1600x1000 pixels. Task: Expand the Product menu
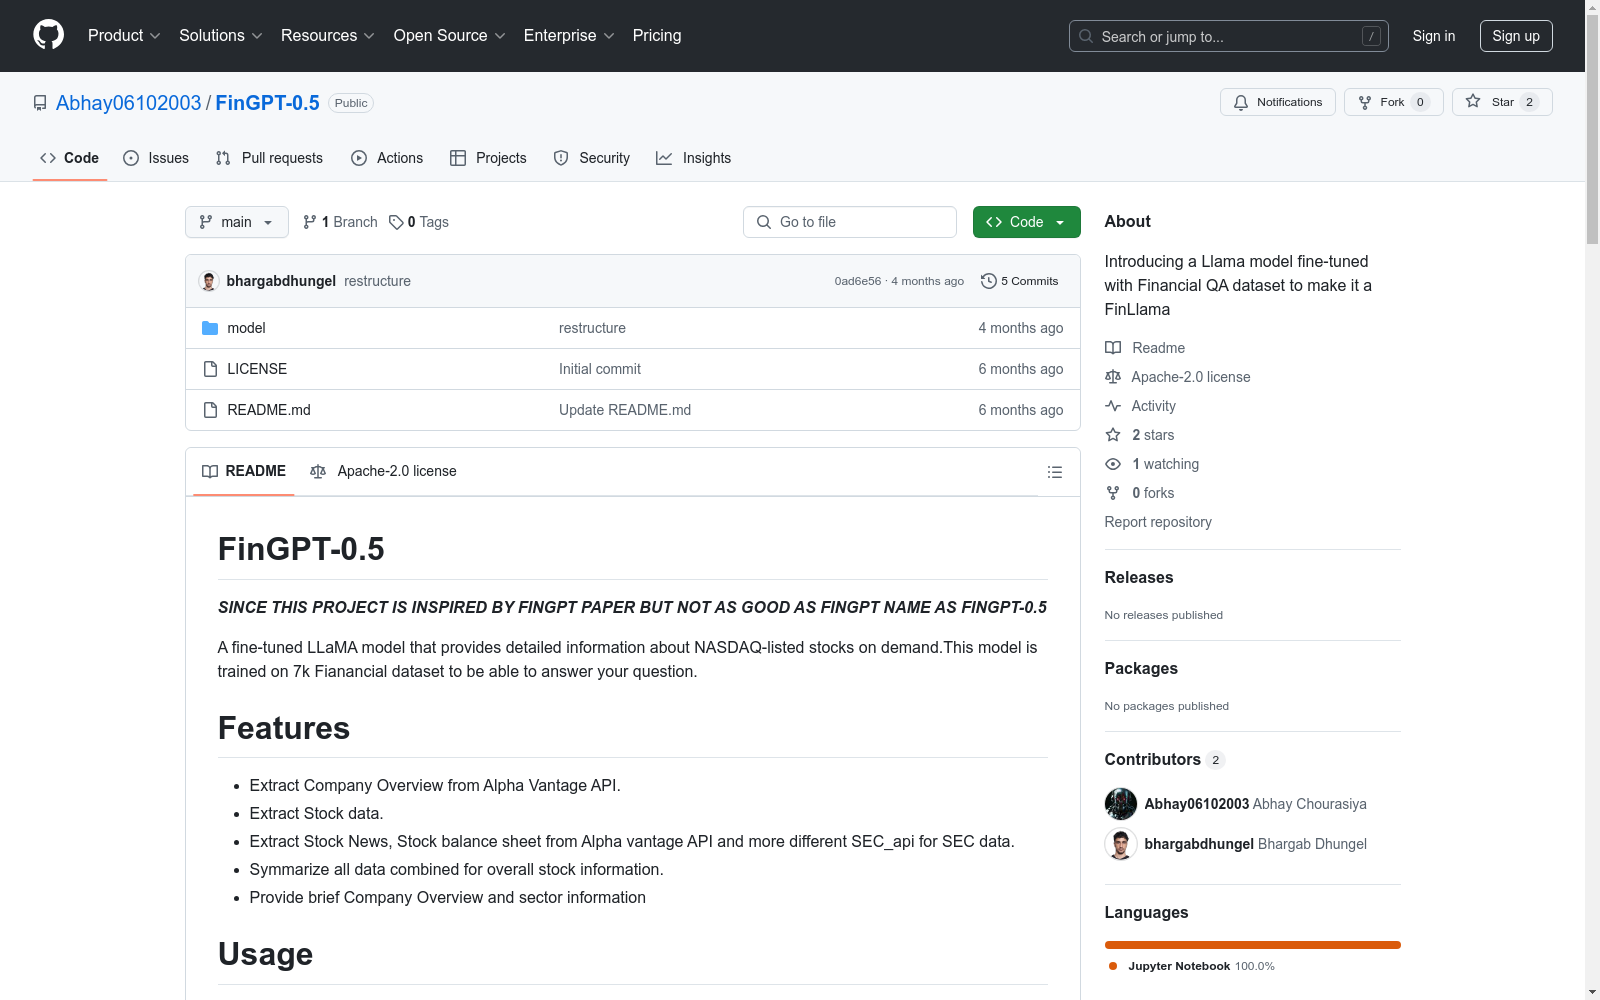coord(124,36)
